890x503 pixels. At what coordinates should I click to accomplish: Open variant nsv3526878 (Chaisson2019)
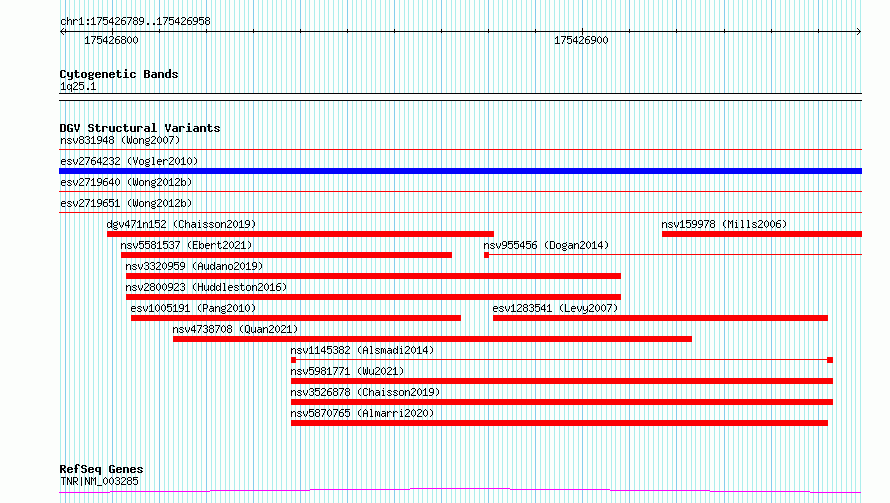tap(365, 392)
